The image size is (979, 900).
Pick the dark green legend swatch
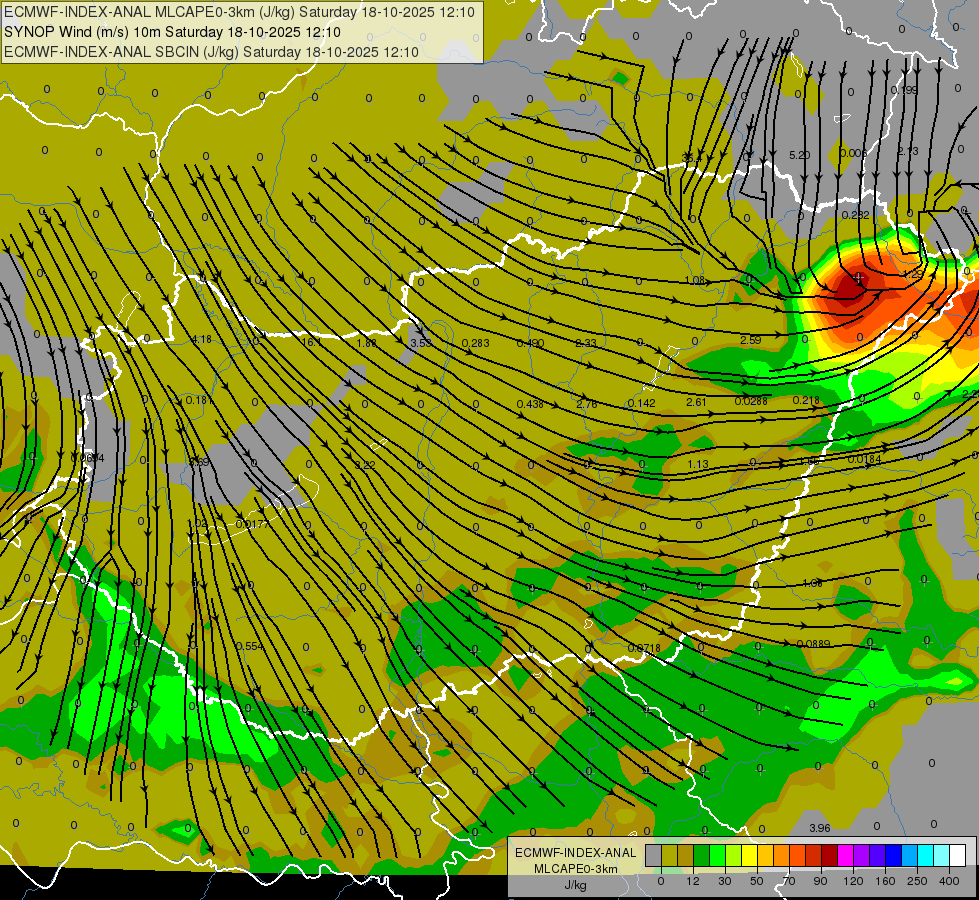pyautogui.click(x=702, y=855)
